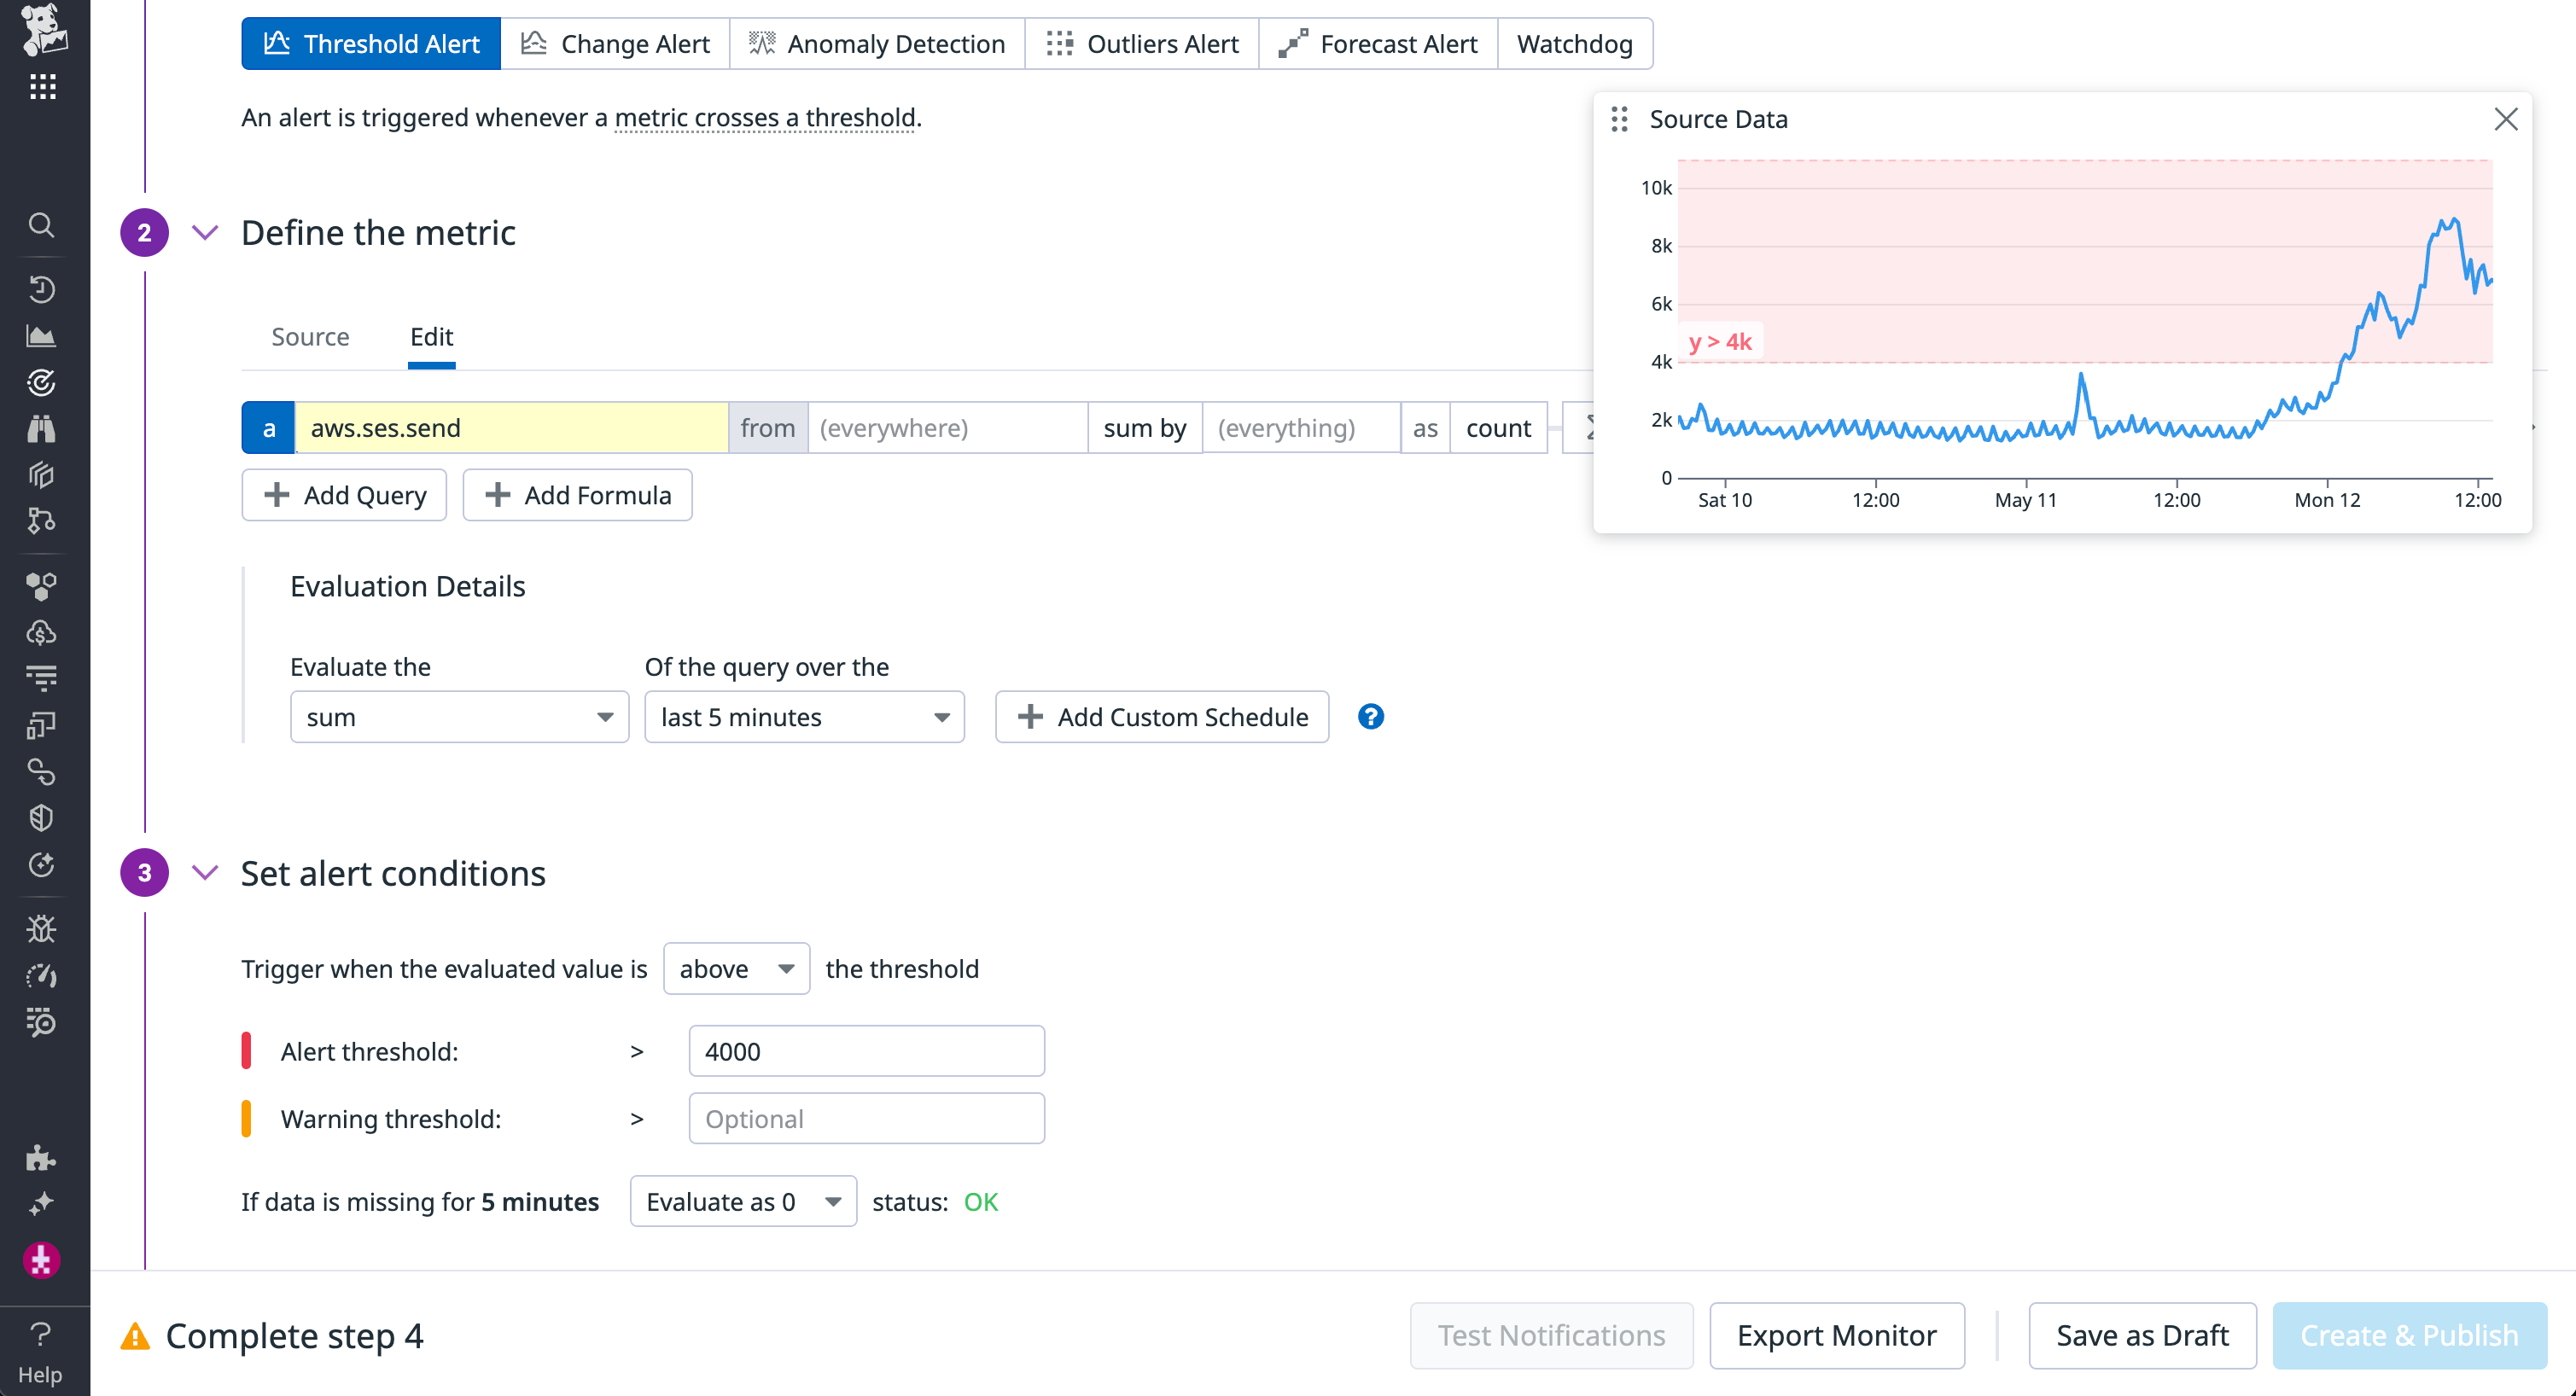Open the recent activity history icon

click(41, 289)
